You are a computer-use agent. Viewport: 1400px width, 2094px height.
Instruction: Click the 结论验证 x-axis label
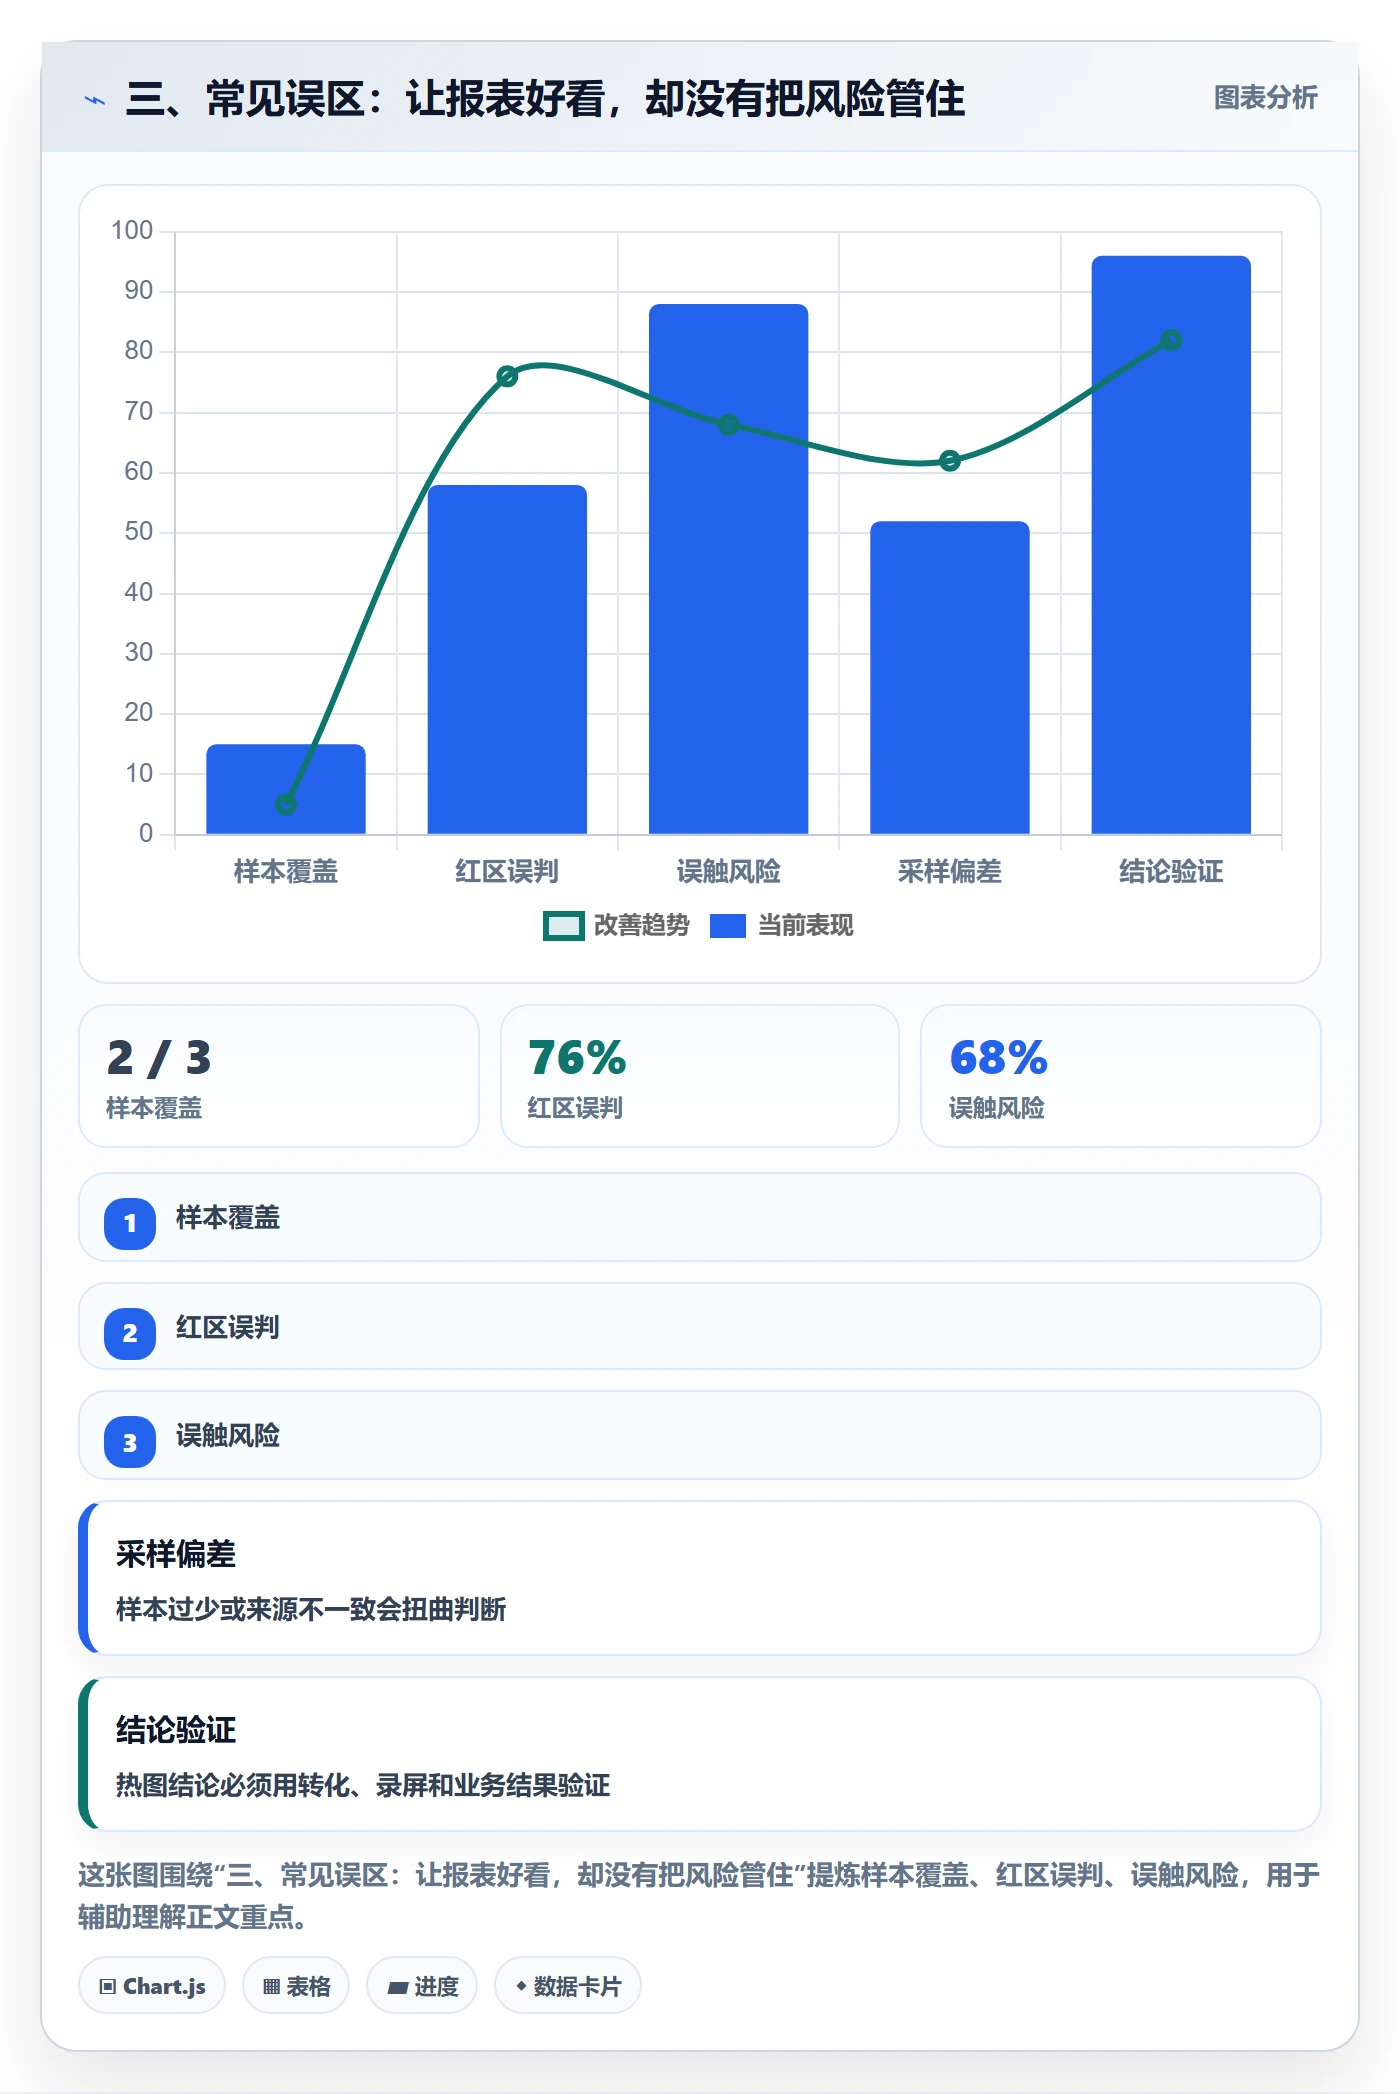coord(1171,872)
